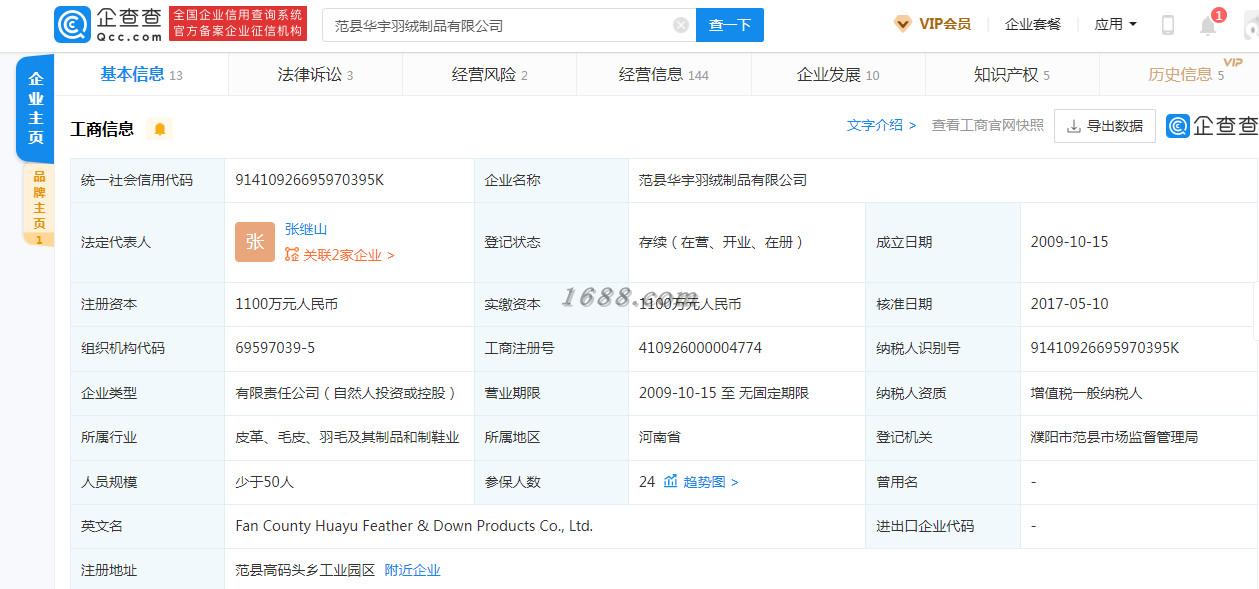Toggle the 工商信息 monitor bell icon

point(159,129)
